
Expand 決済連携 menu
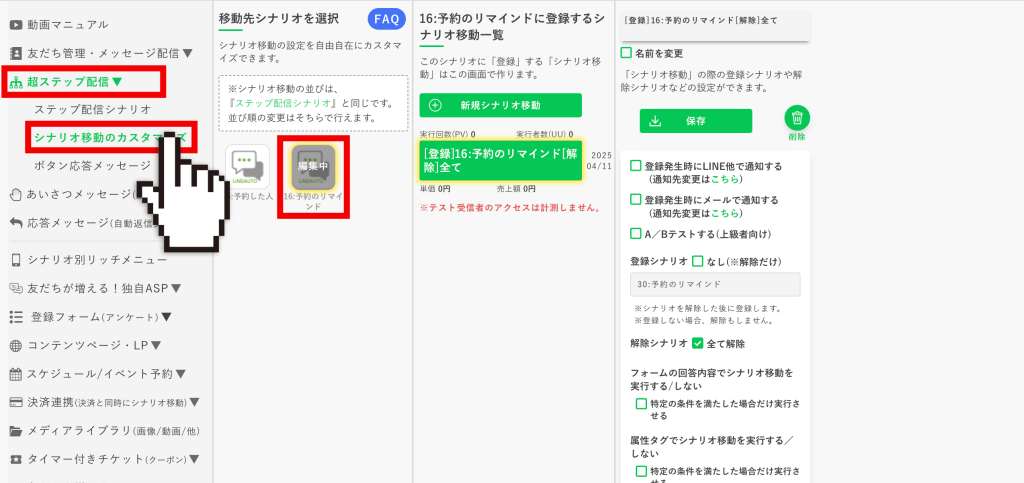pos(104,402)
